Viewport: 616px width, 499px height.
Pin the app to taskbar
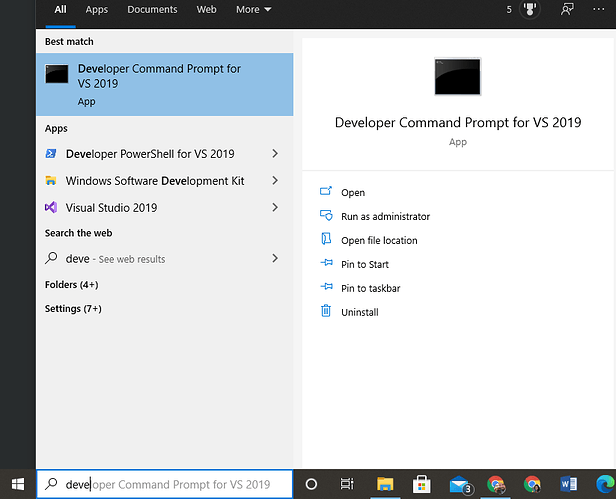point(370,288)
